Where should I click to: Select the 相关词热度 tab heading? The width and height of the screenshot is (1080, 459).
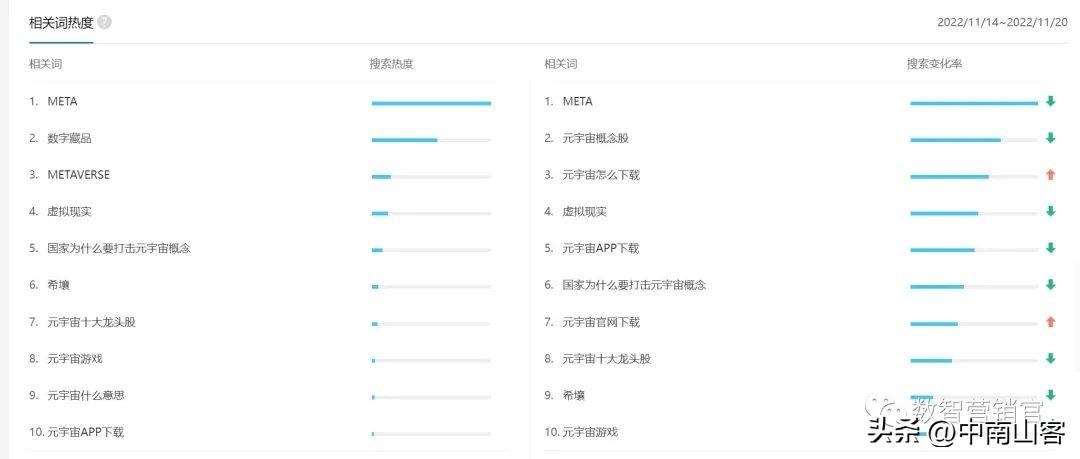click(61, 22)
